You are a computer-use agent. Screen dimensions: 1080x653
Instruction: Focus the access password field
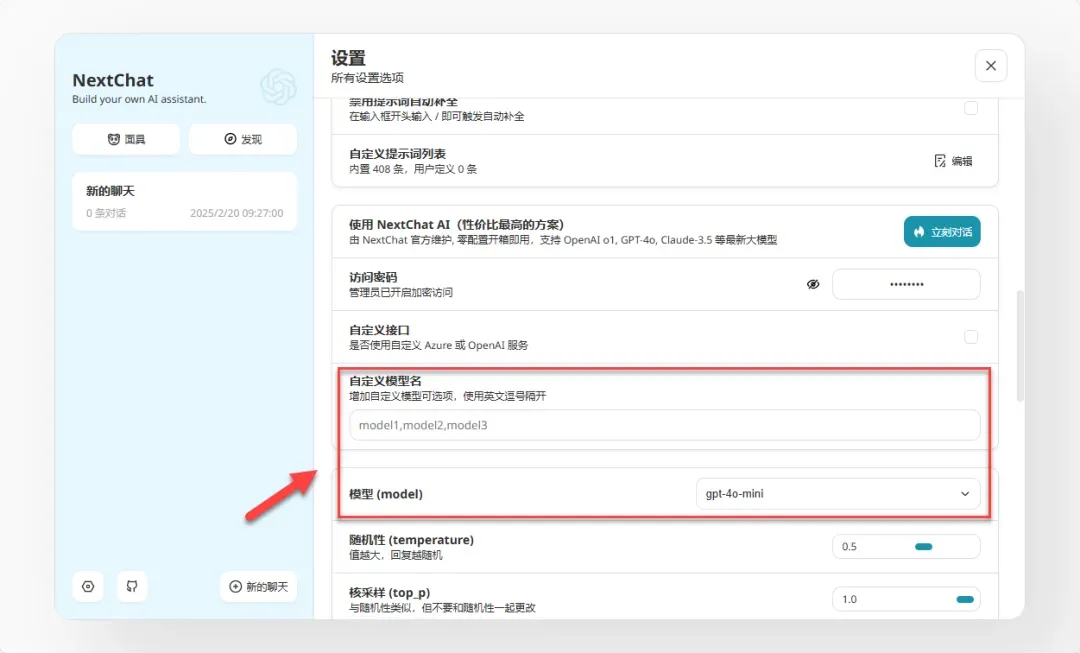point(906,284)
